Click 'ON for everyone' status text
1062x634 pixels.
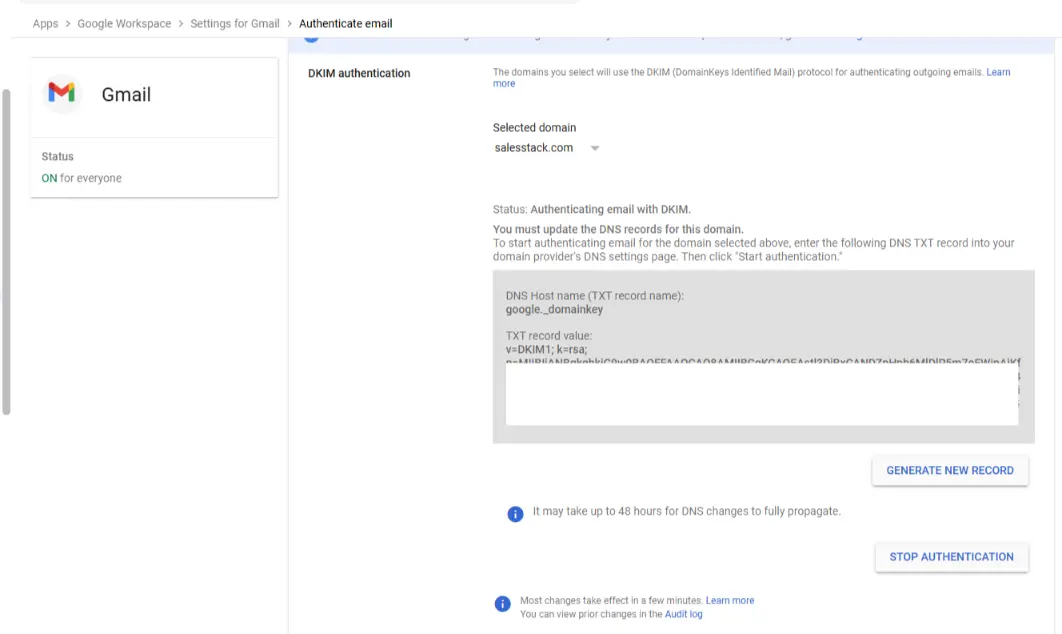click(x=81, y=178)
